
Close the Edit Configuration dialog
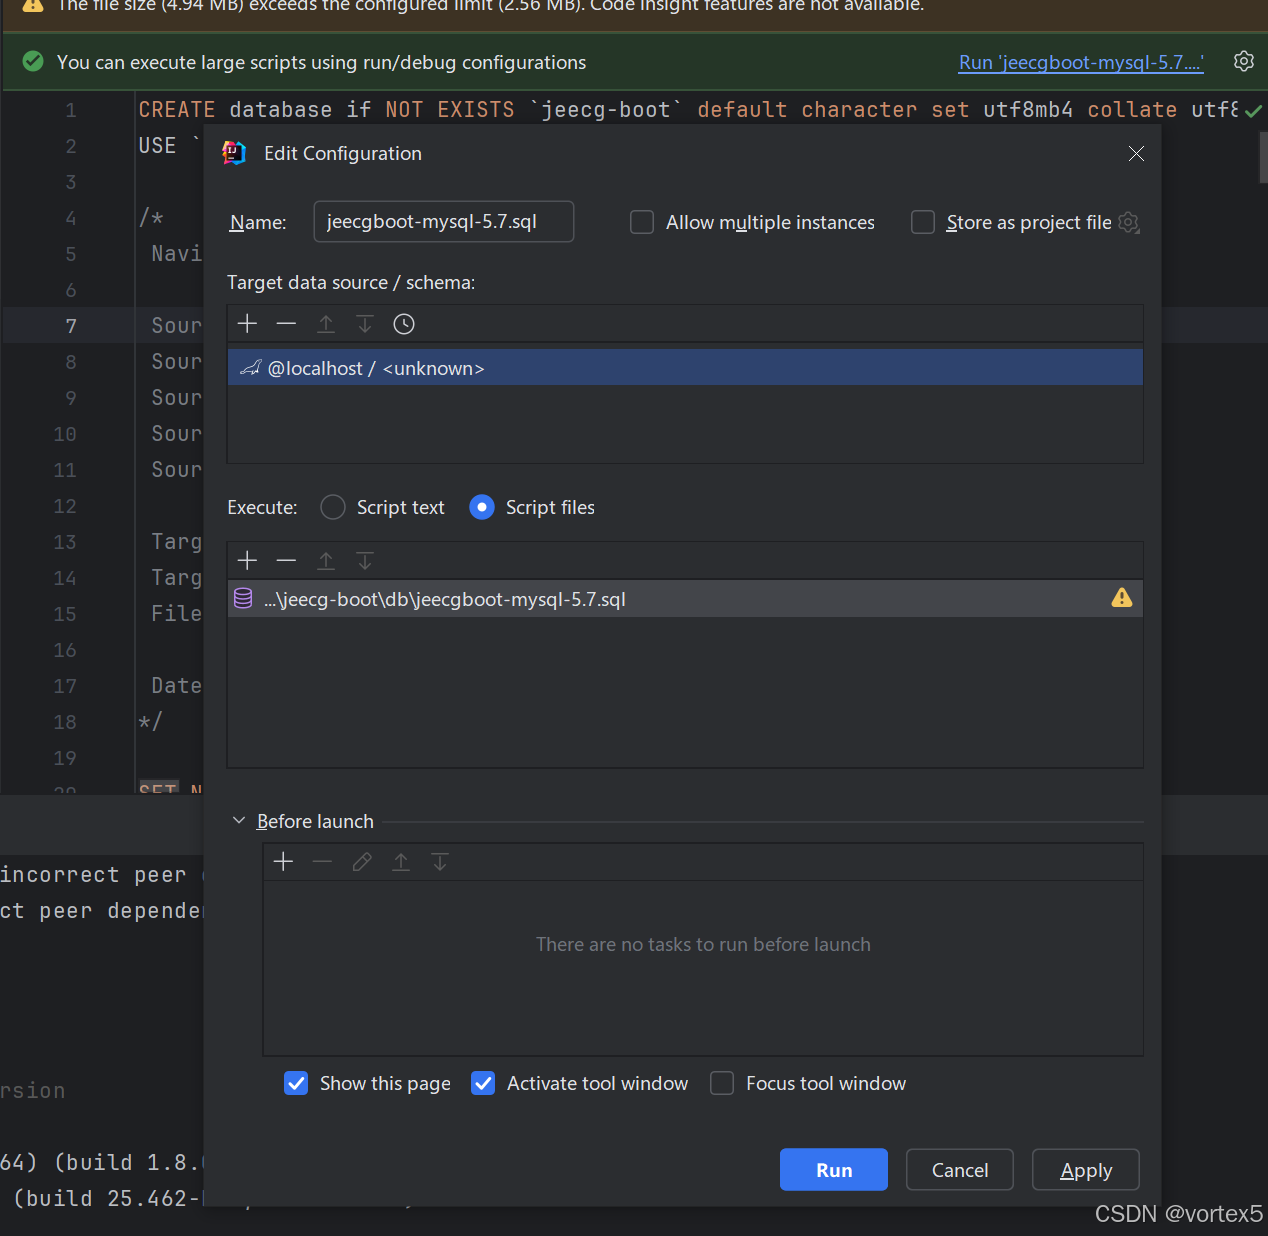coord(1136,153)
